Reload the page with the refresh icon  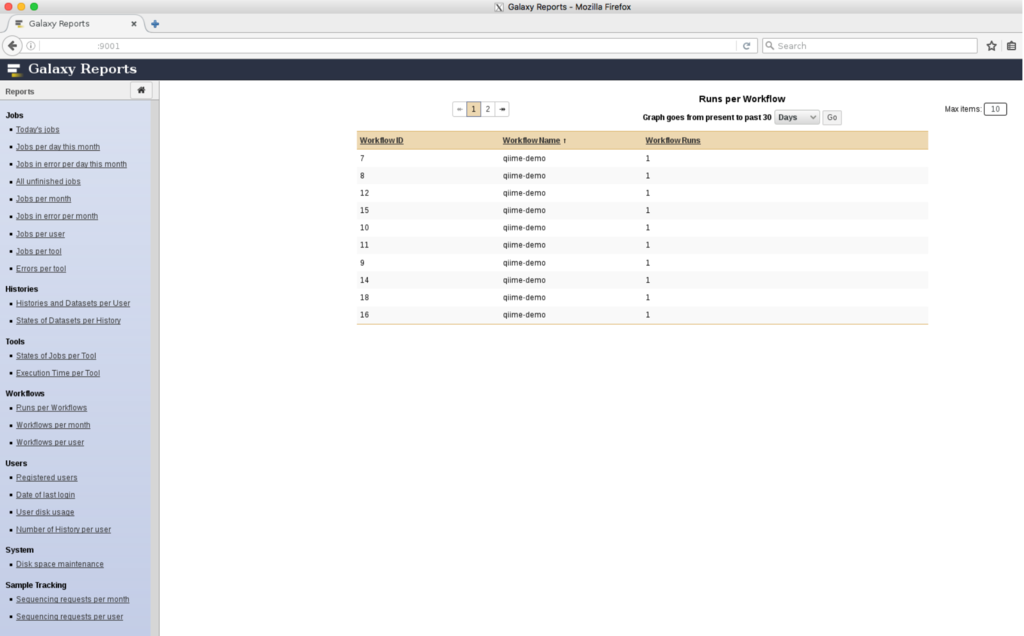(746, 46)
